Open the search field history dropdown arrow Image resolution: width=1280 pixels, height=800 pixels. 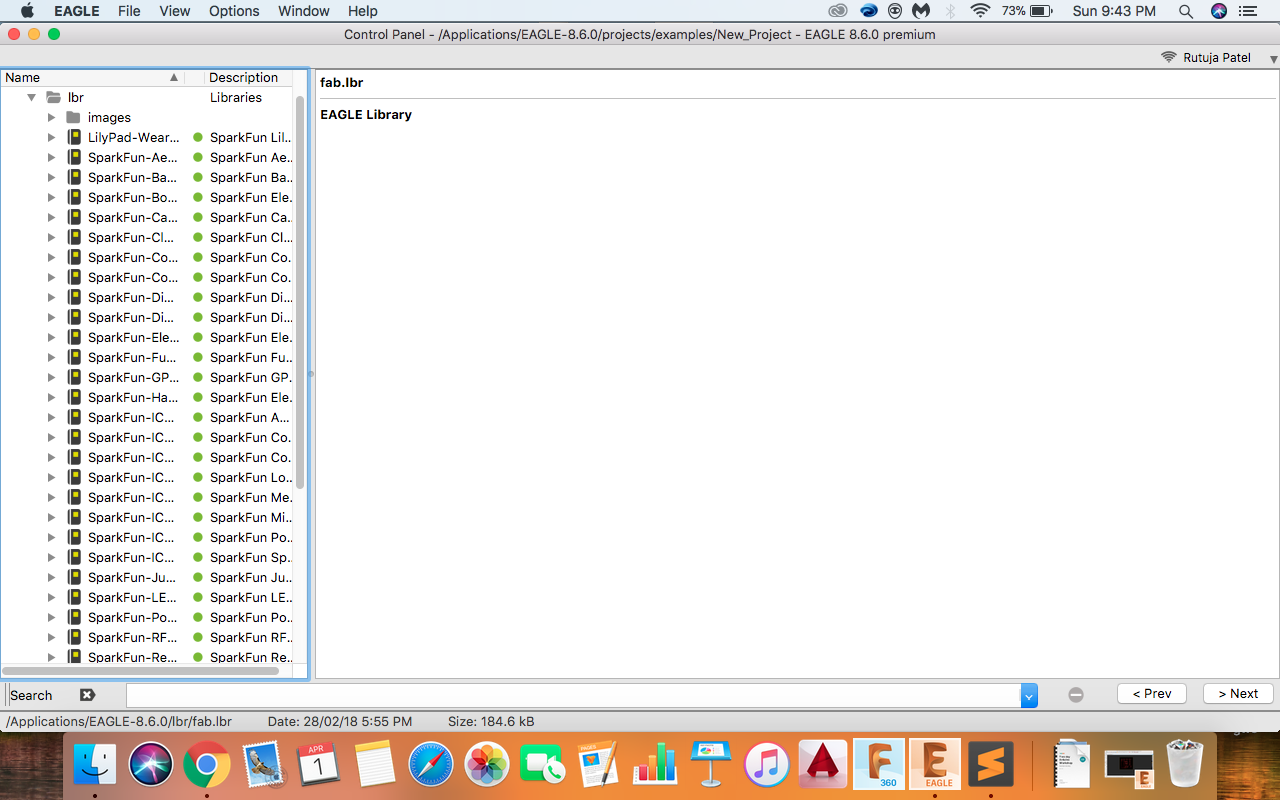[x=1029, y=695]
